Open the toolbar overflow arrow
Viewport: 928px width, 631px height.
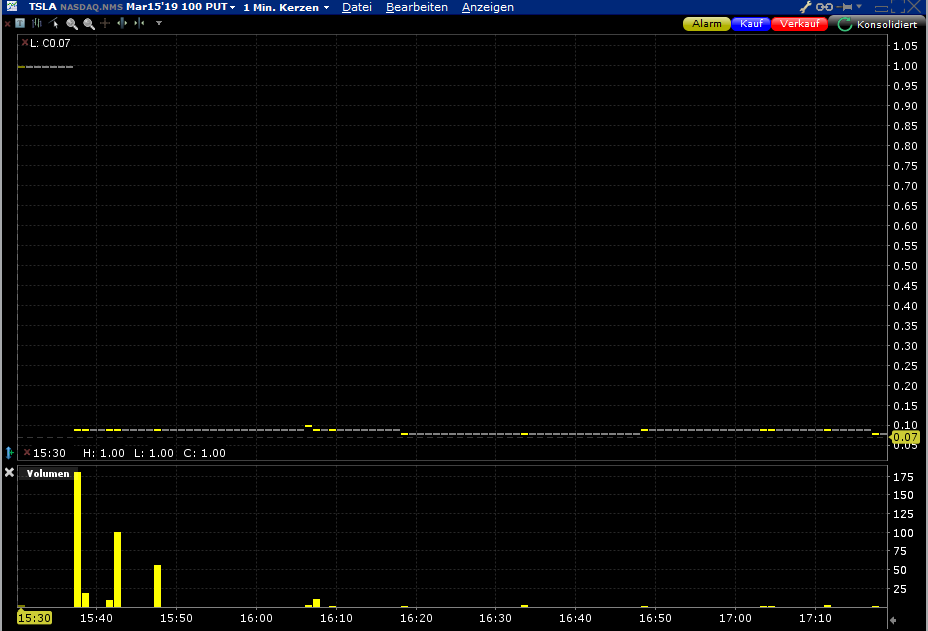point(158,23)
